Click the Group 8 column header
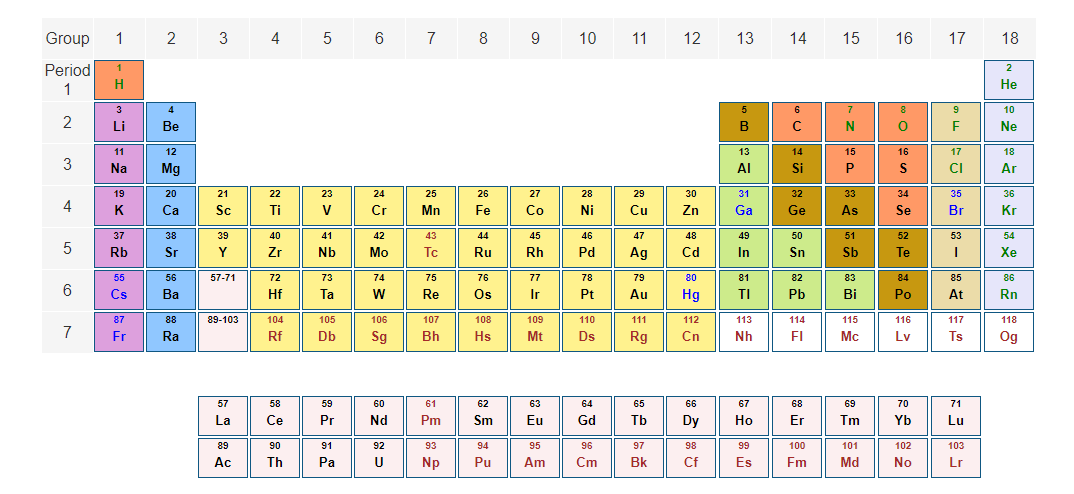Viewport: 1074px width, 494px height. (x=483, y=38)
